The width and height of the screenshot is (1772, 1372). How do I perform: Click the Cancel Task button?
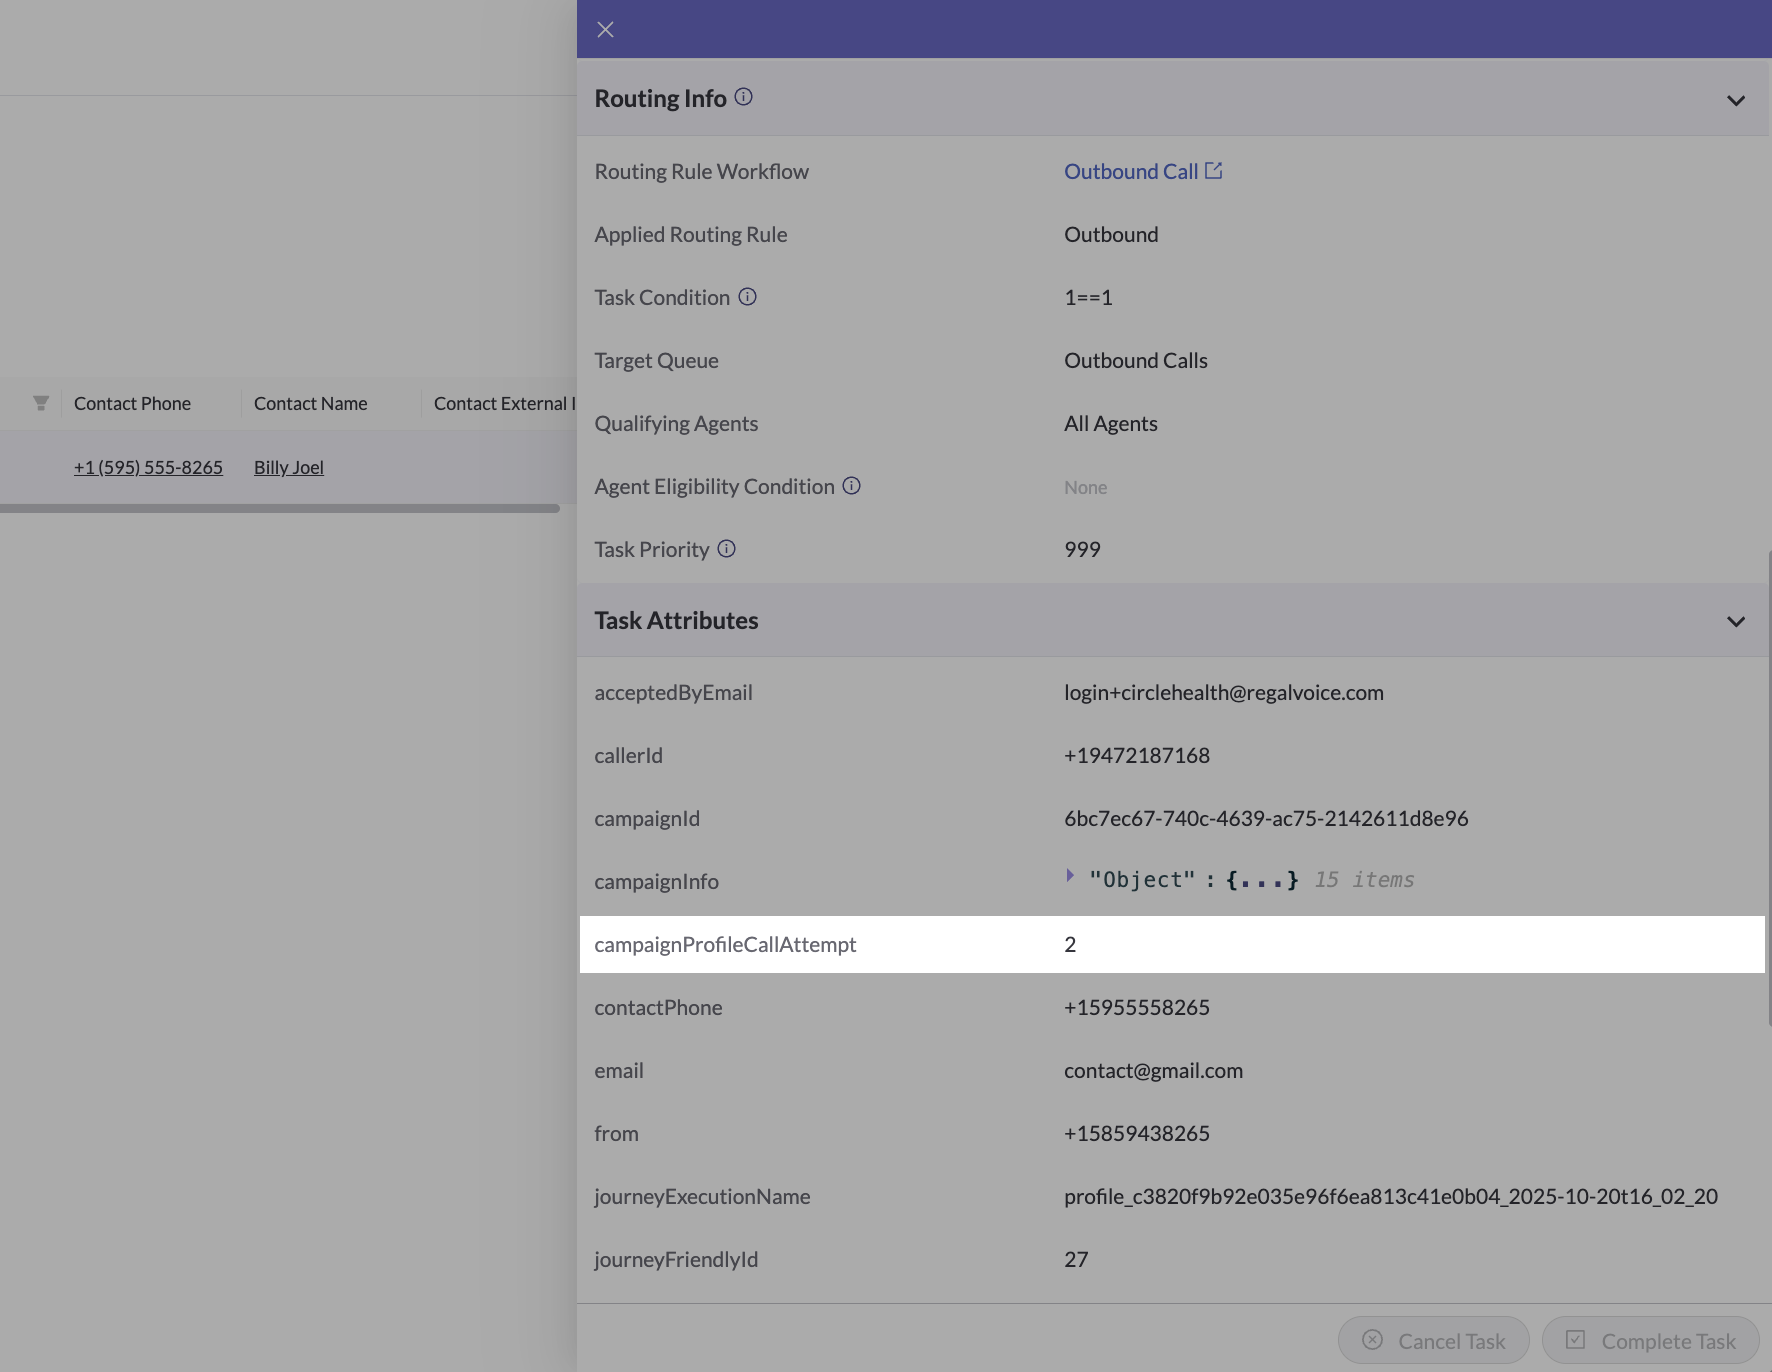point(1433,1340)
